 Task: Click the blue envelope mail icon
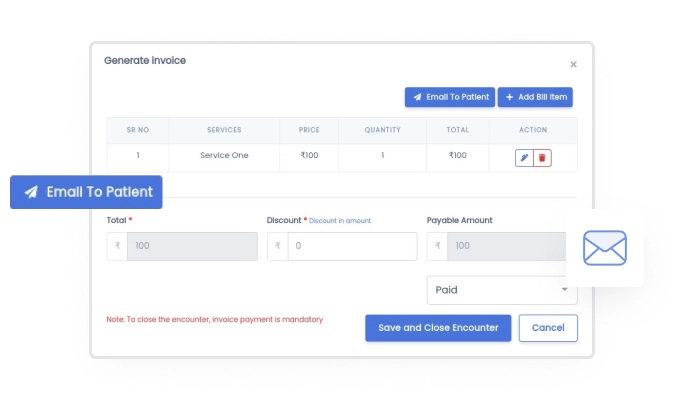(x=604, y=248)
